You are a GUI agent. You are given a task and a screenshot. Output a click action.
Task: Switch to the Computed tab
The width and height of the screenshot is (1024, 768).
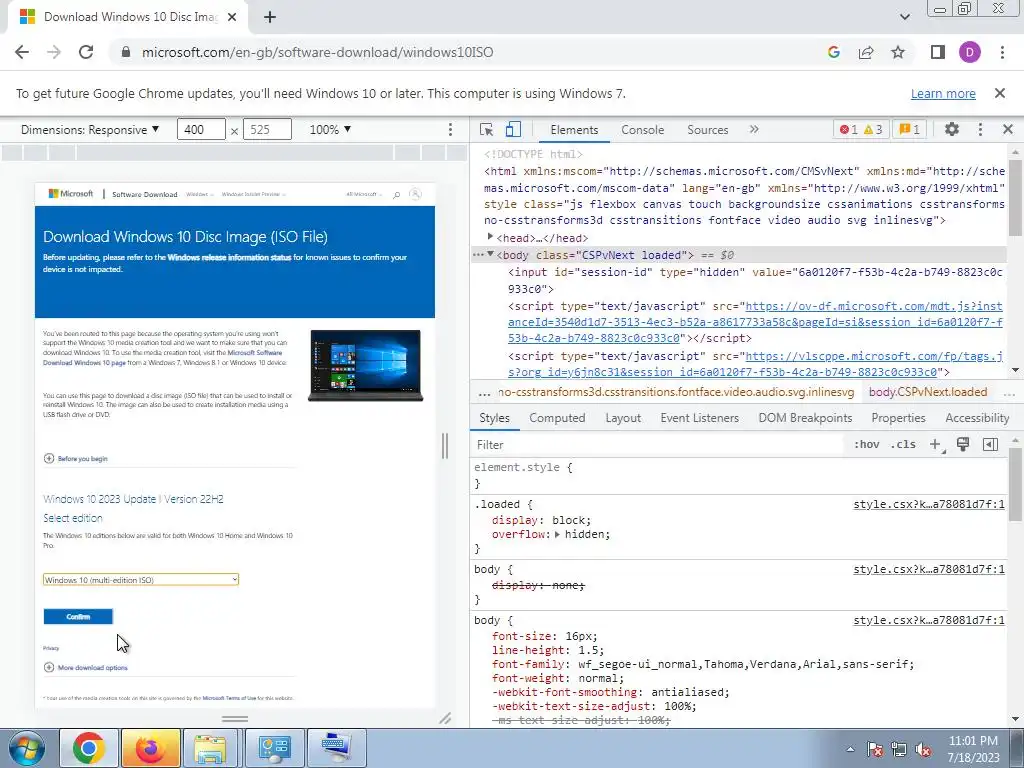[x=557, y=418]
